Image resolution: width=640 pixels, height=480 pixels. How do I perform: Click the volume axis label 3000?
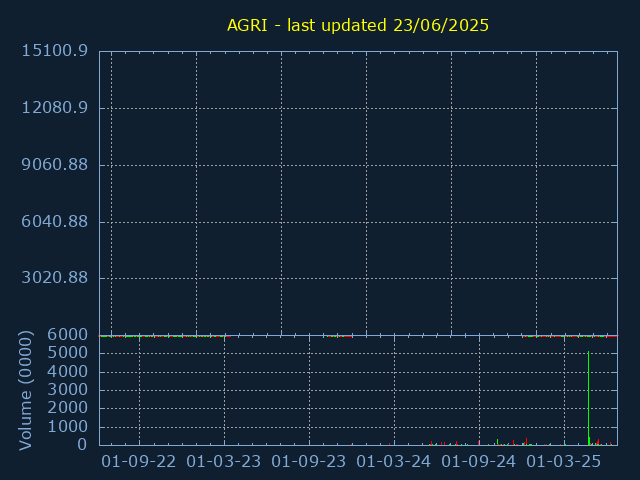tap(67, 390)
